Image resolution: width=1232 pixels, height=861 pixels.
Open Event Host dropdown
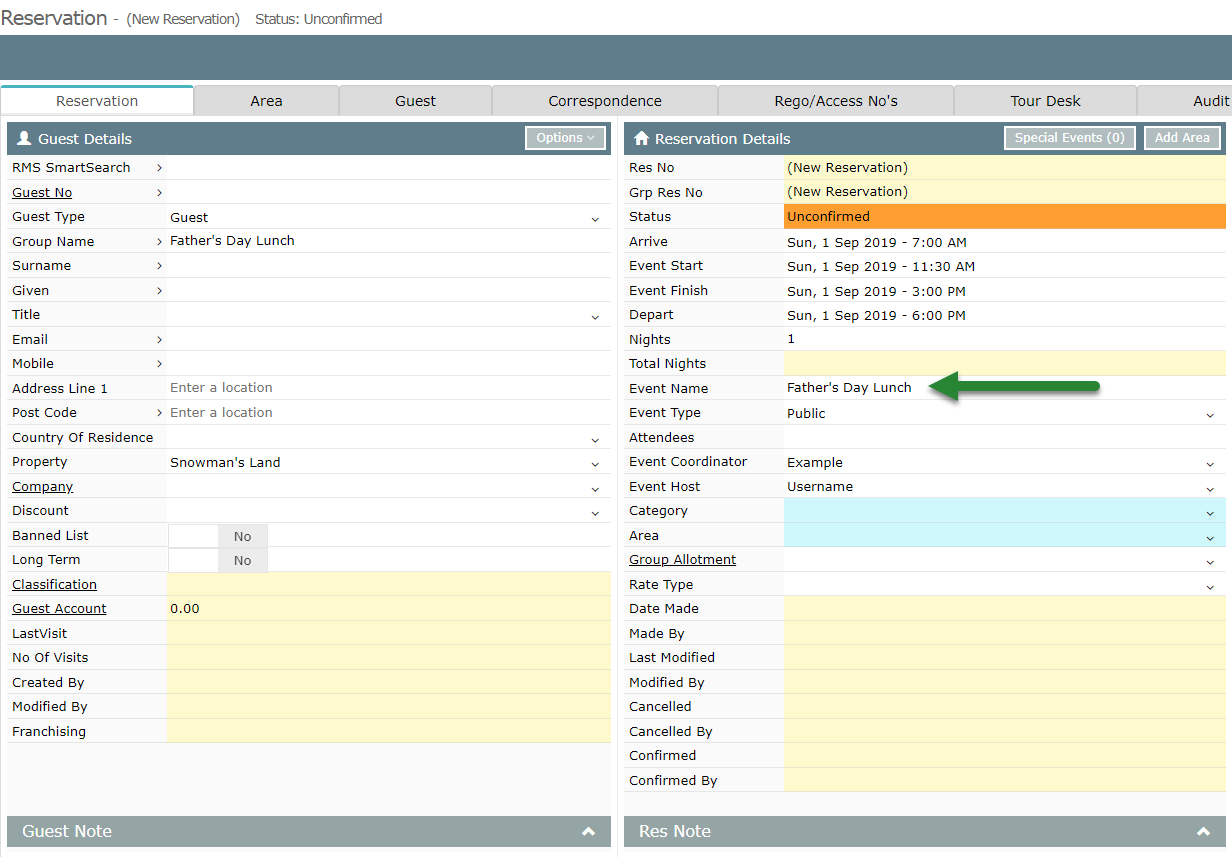(1210, 488)
